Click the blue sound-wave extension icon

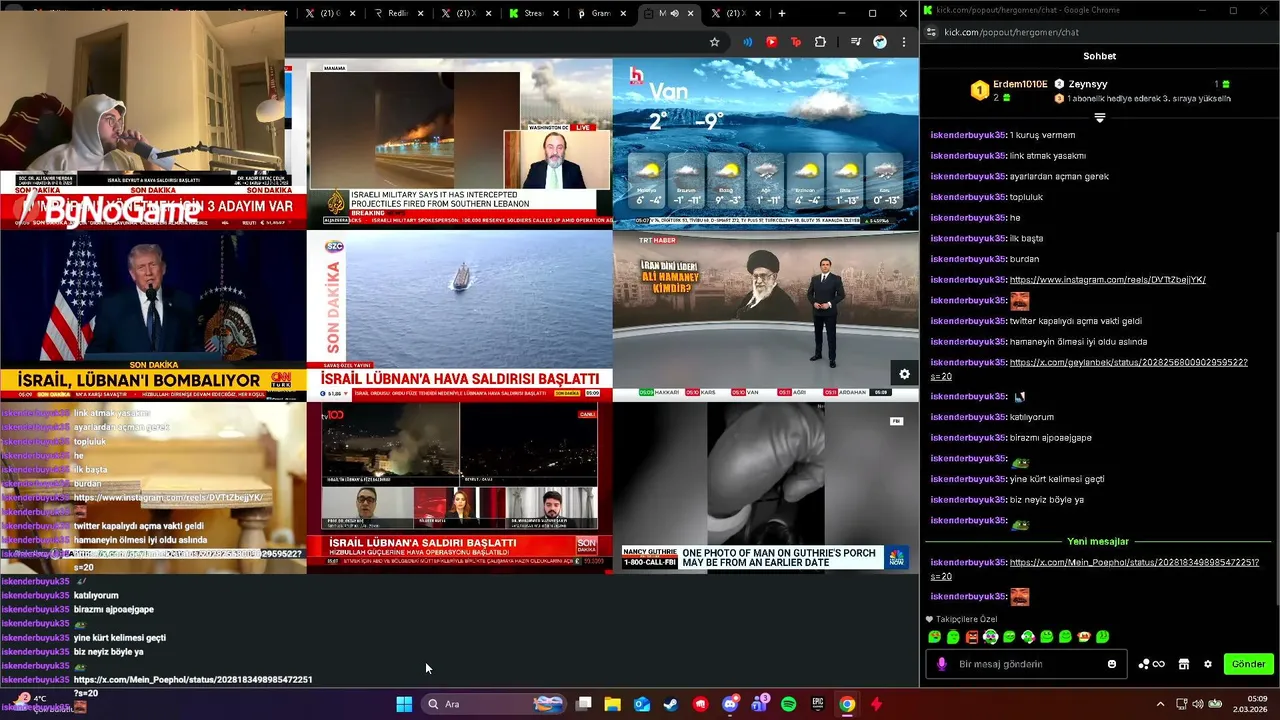(x=747, y=42)
